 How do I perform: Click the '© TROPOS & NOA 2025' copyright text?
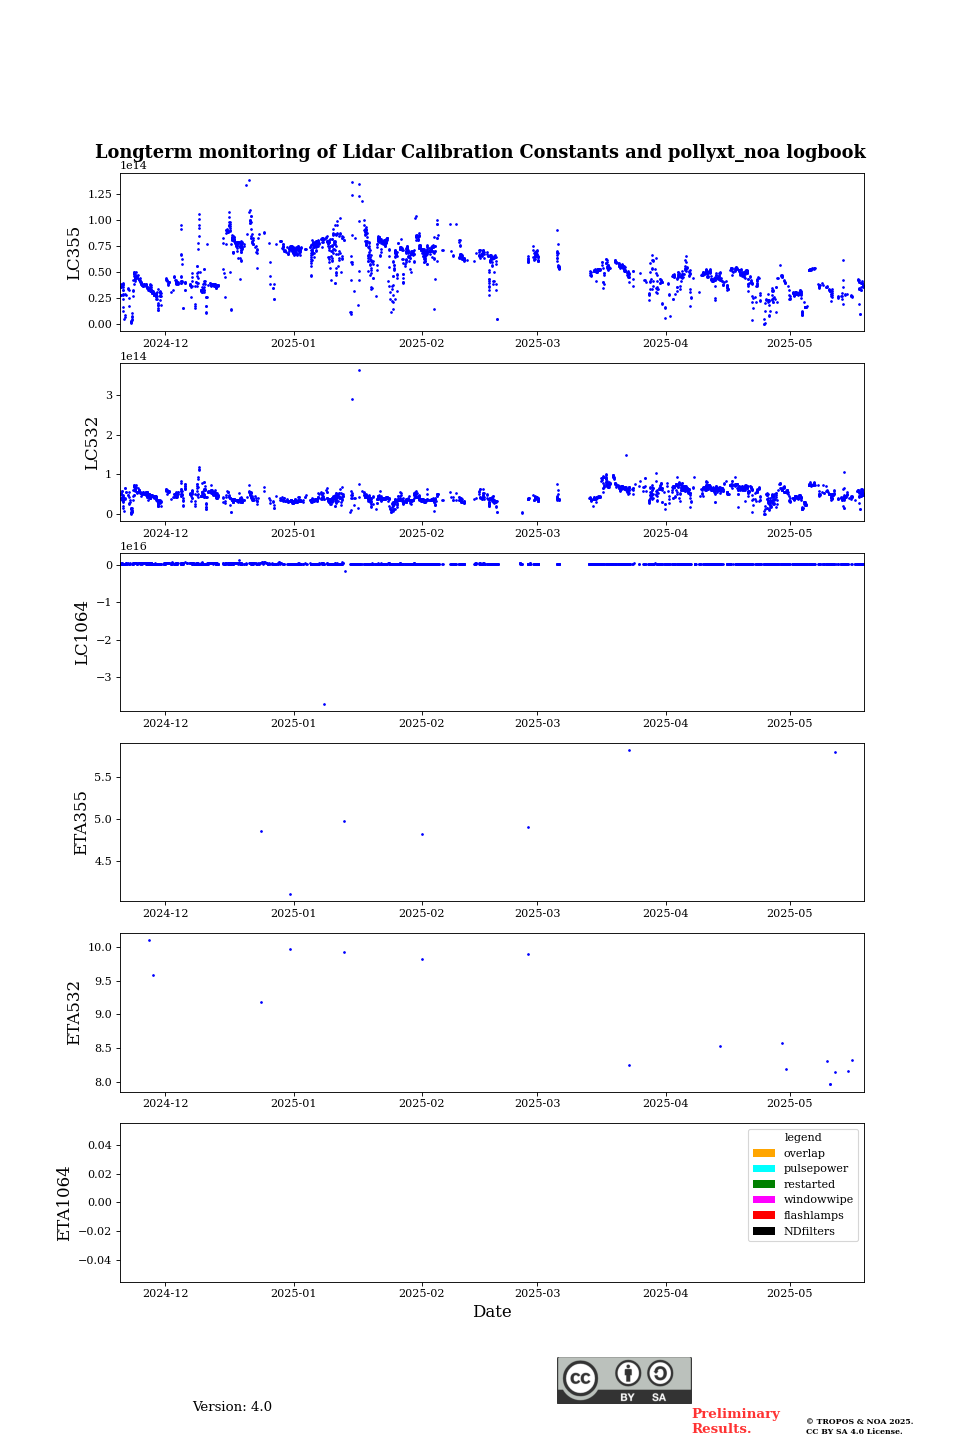[859, 1422]
